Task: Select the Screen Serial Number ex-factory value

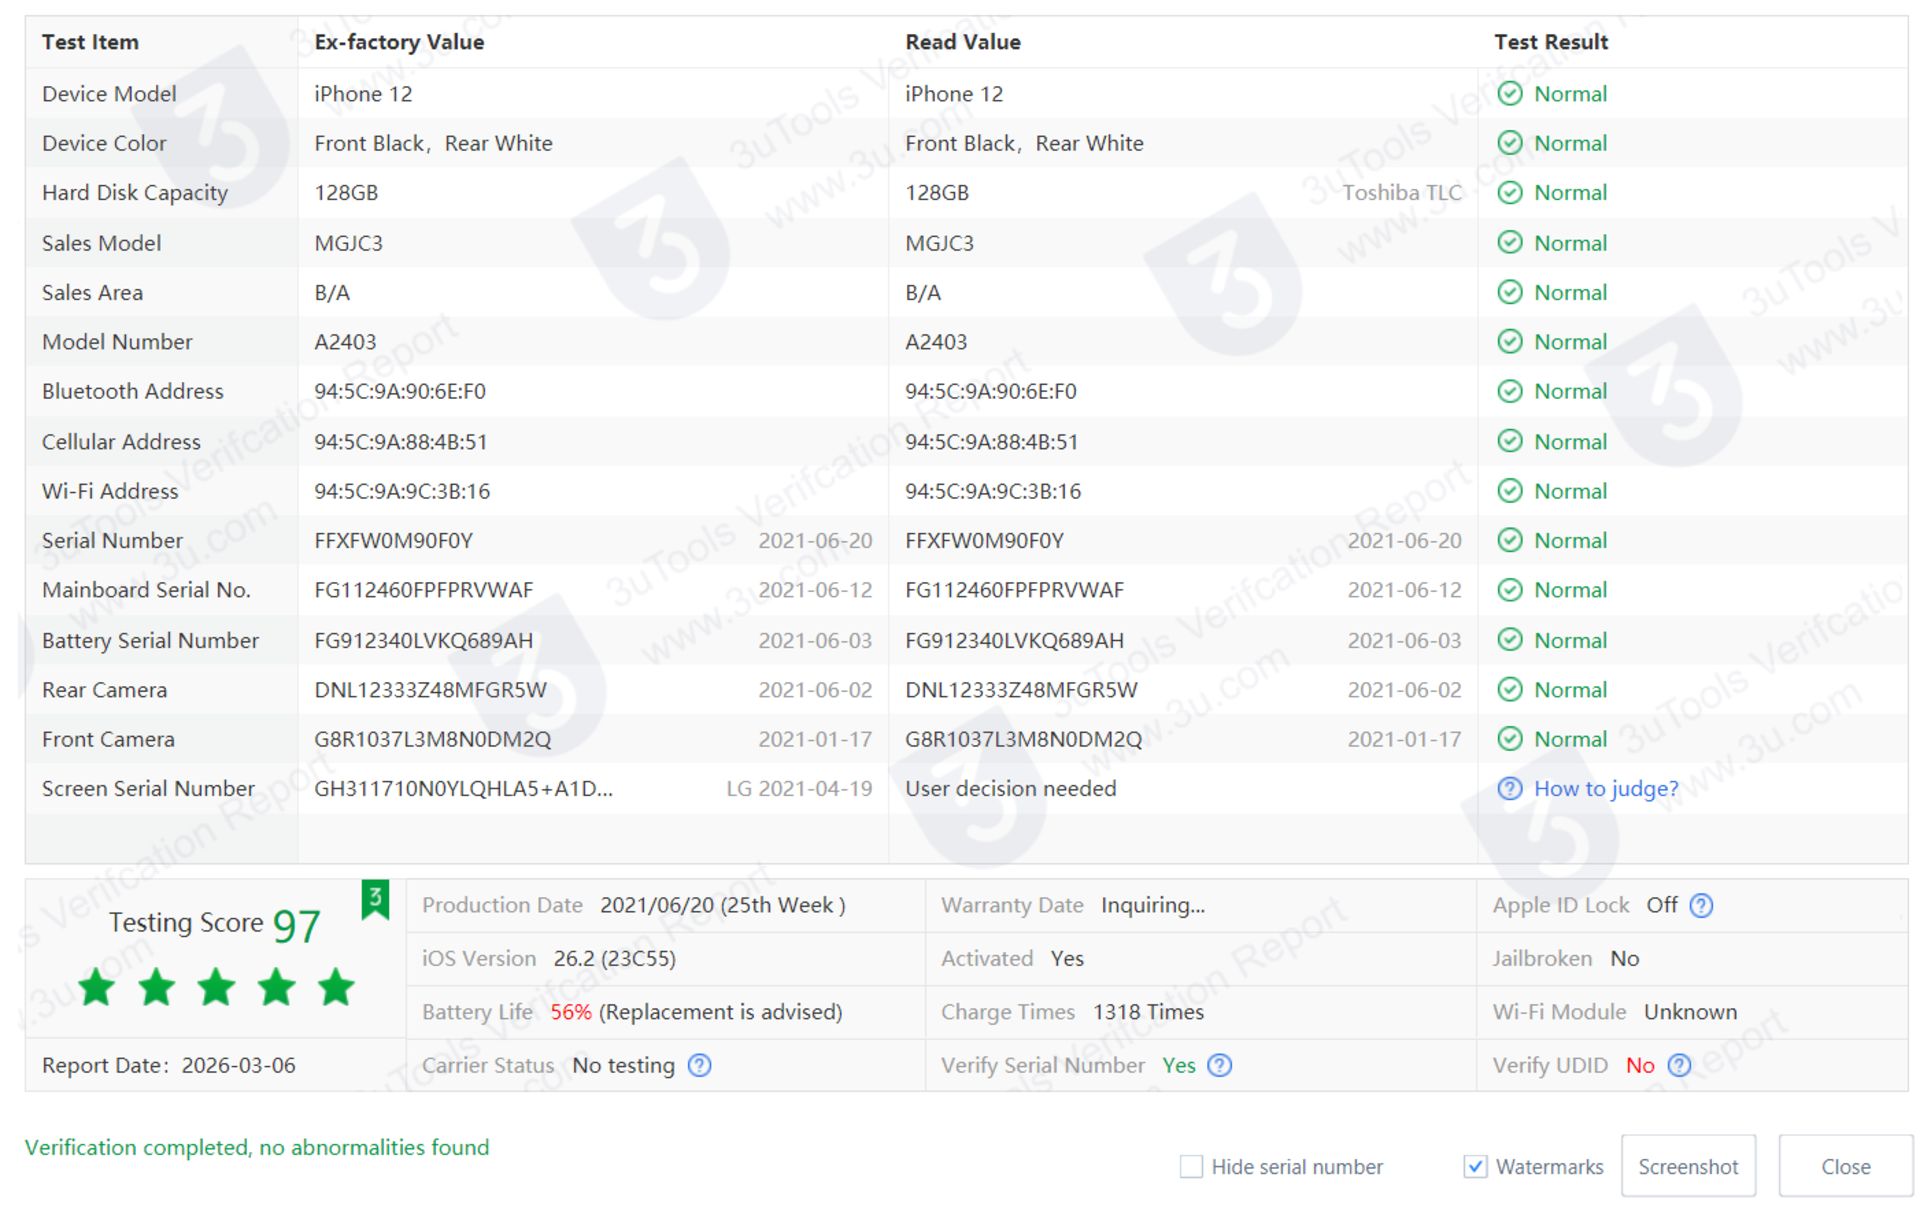Action: (x=464, y=789)
